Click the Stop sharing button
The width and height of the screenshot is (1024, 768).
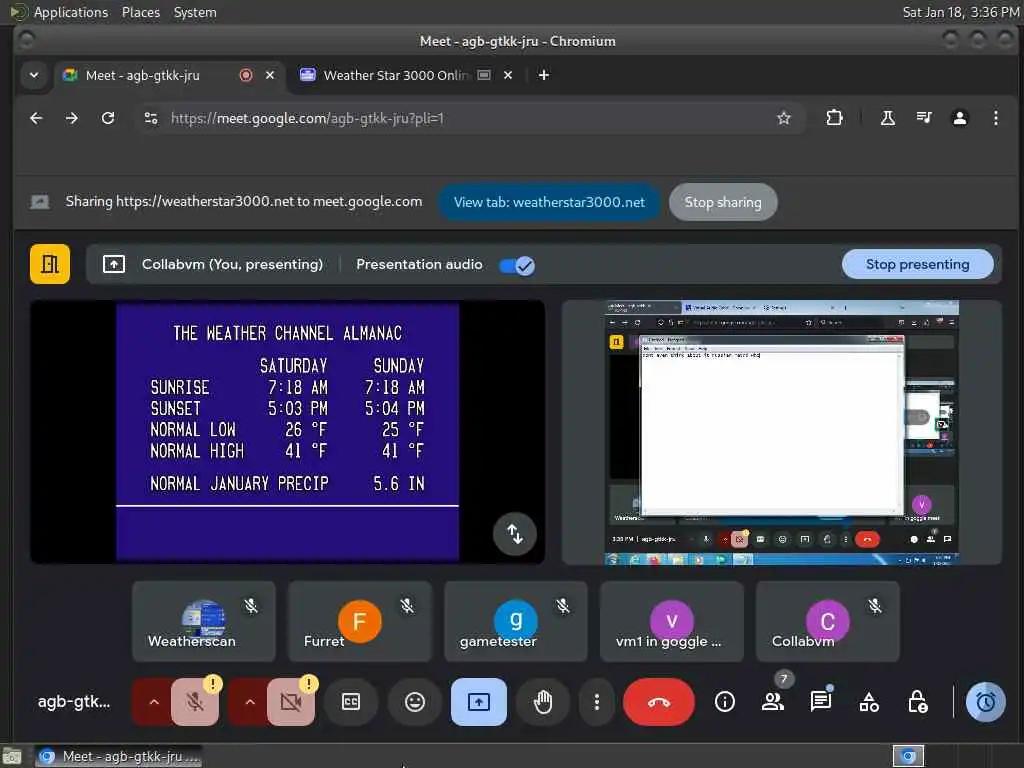click(x=723, y=202)
